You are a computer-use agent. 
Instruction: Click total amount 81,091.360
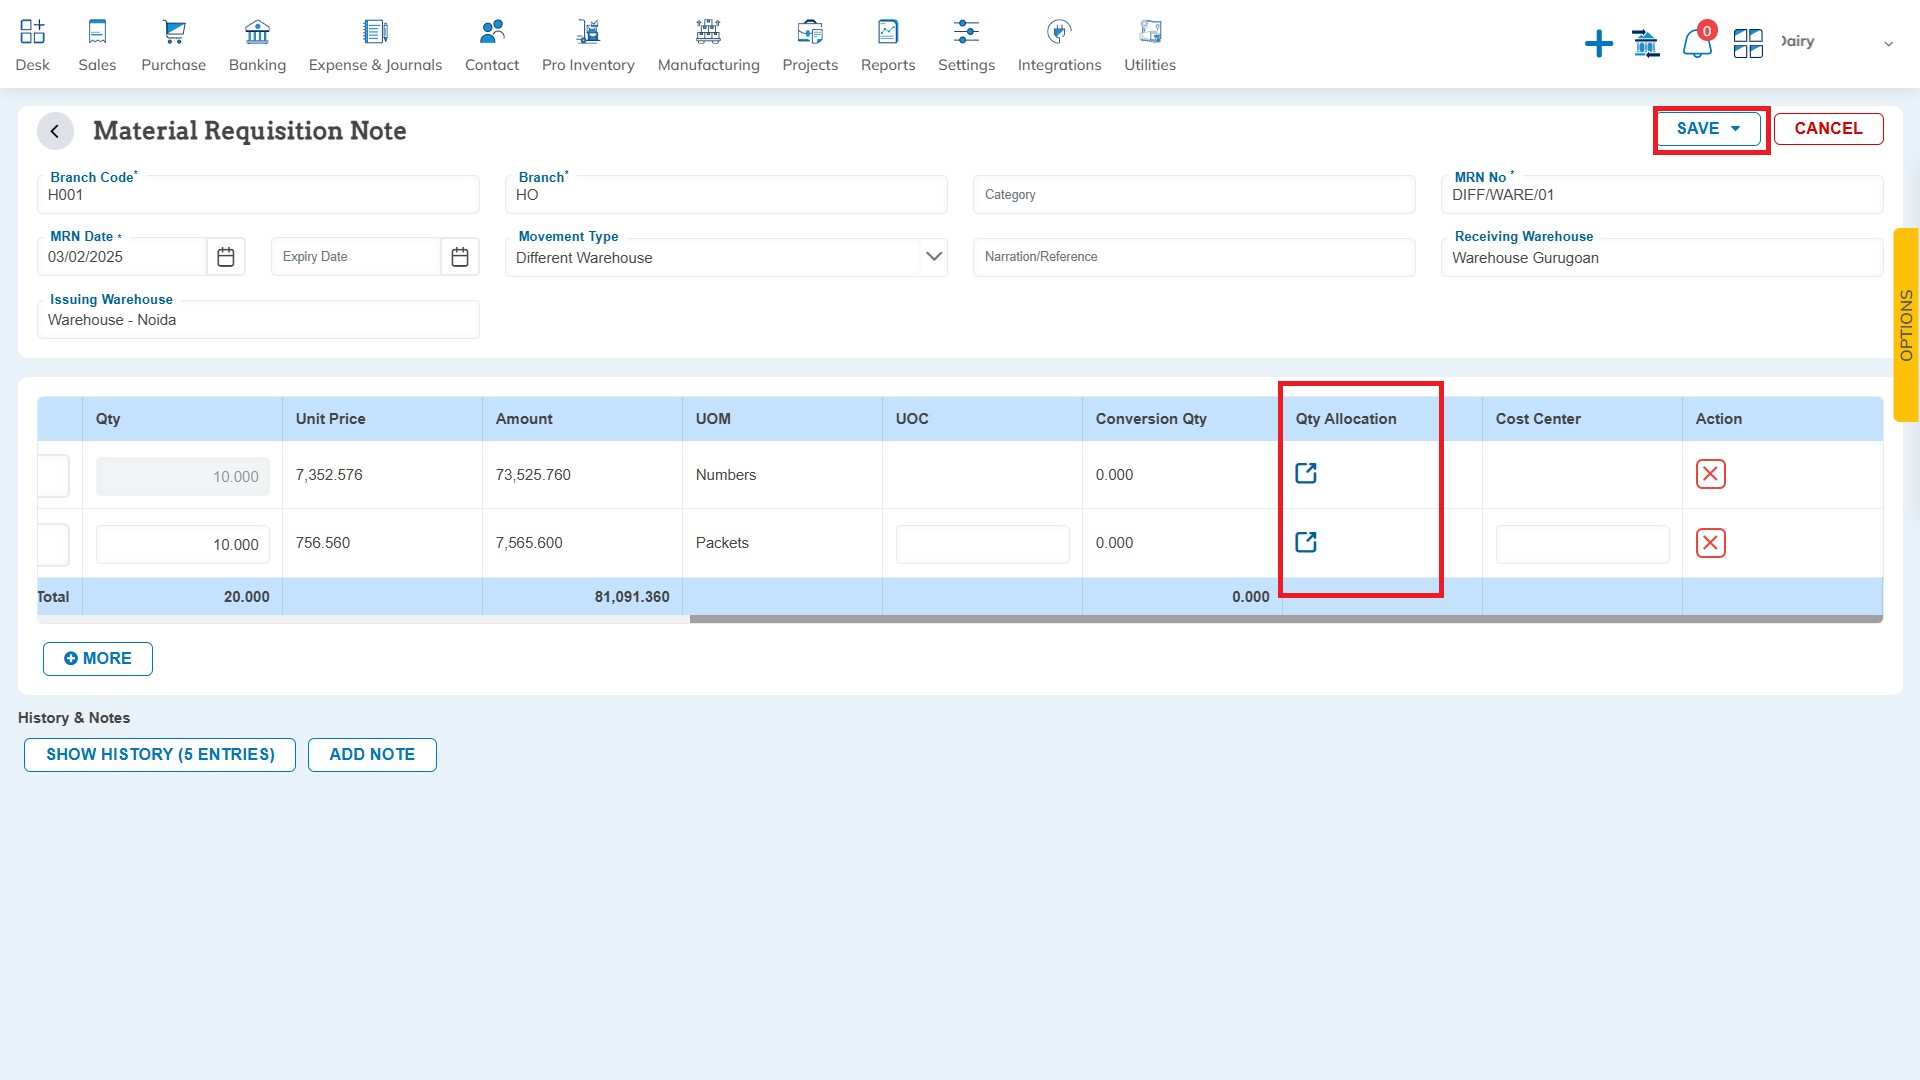pyautogui.click(x=632, y=597)
